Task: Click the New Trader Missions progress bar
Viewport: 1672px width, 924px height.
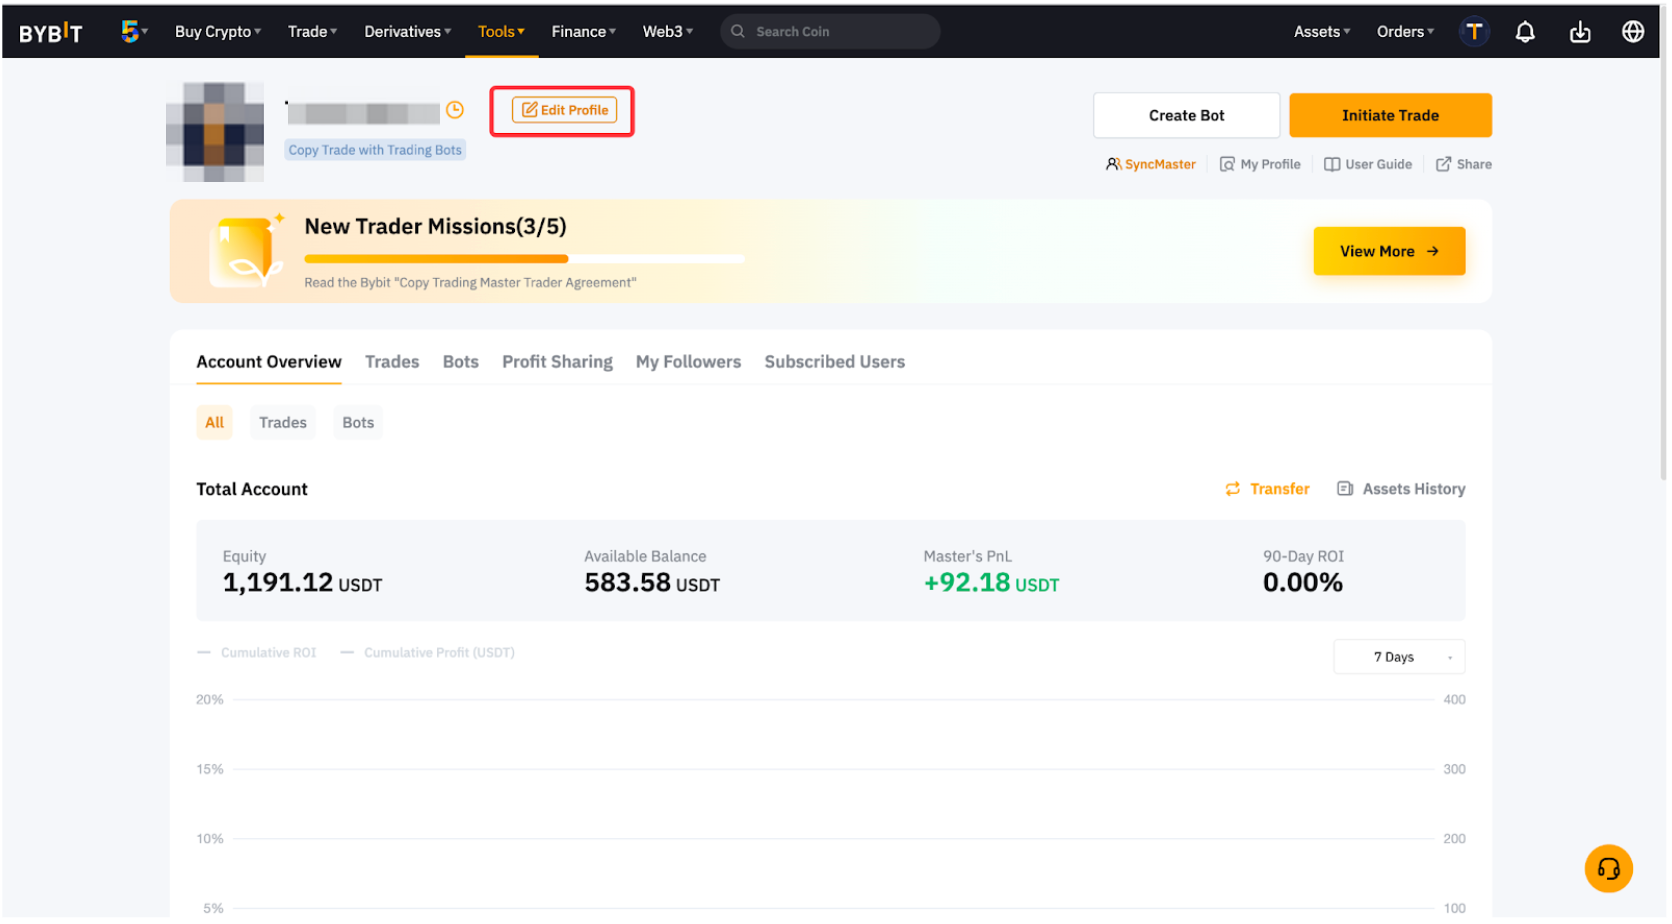Action: click(x=524, y=259)
